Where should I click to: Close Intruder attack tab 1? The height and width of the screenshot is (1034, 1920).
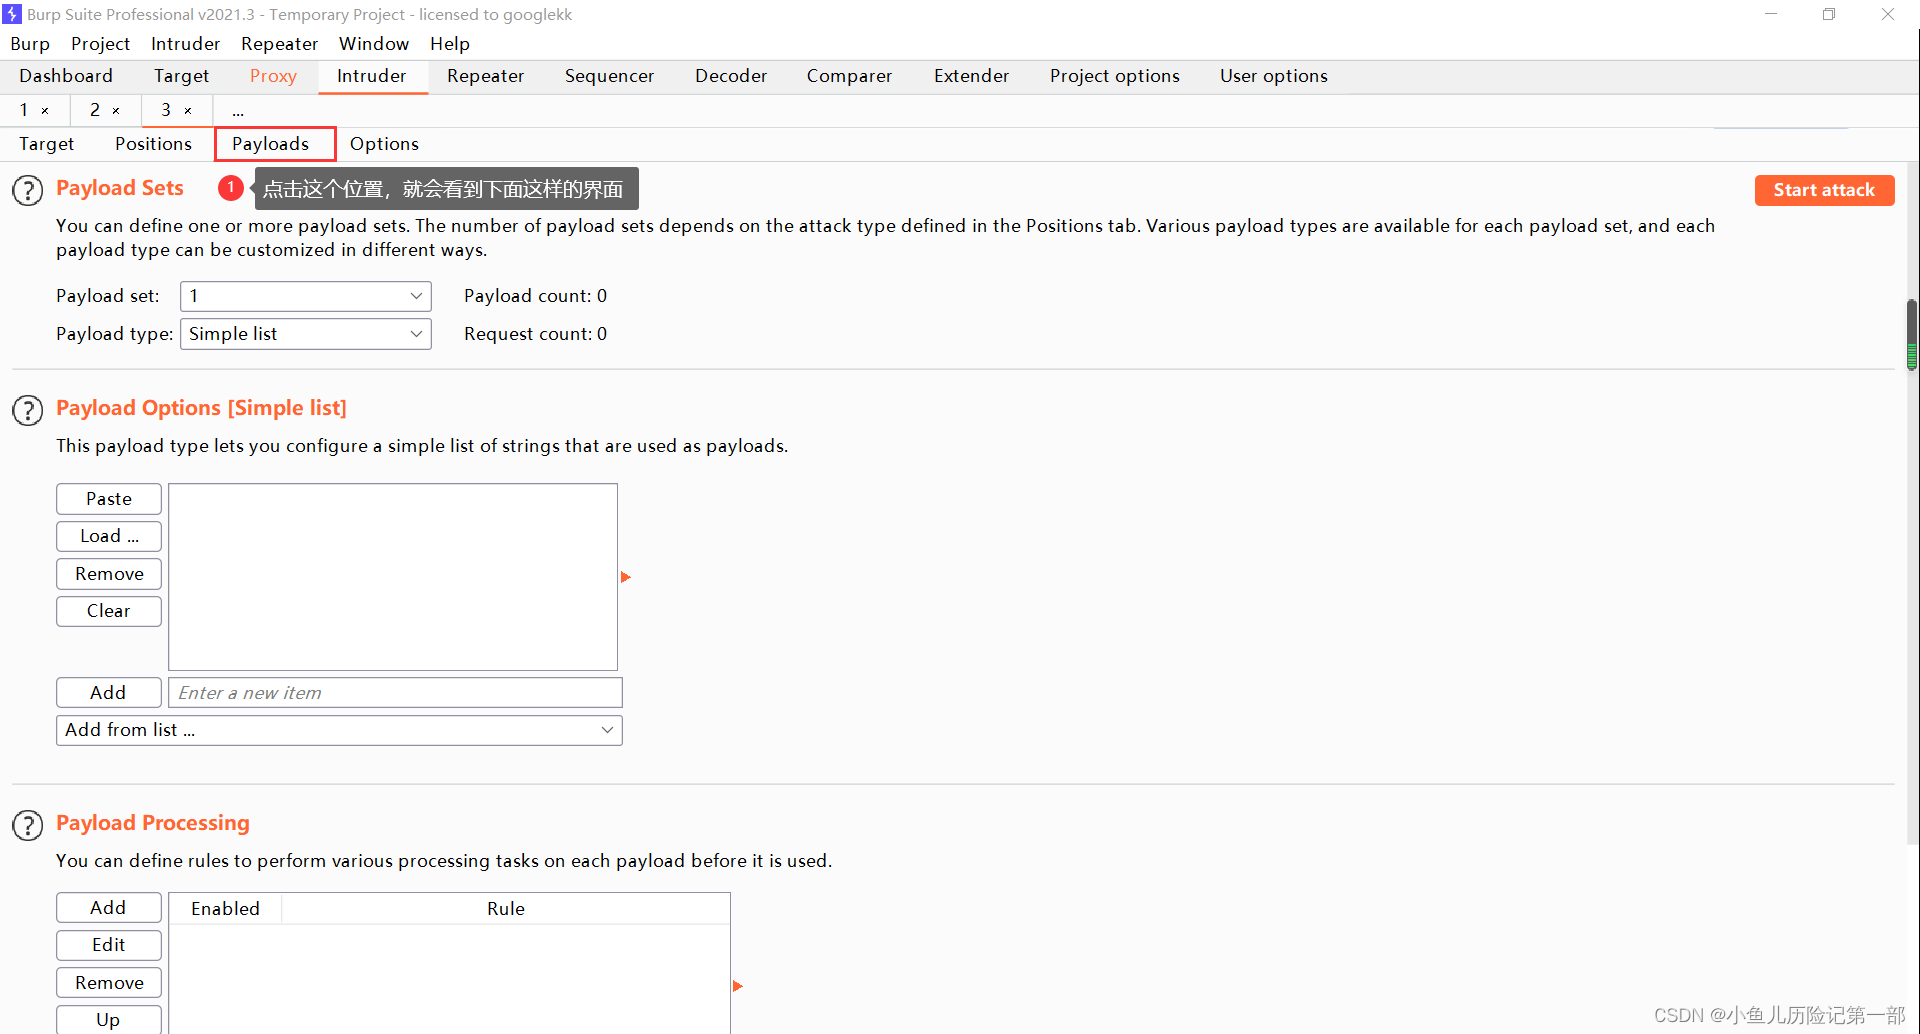(x=45, y=111)
